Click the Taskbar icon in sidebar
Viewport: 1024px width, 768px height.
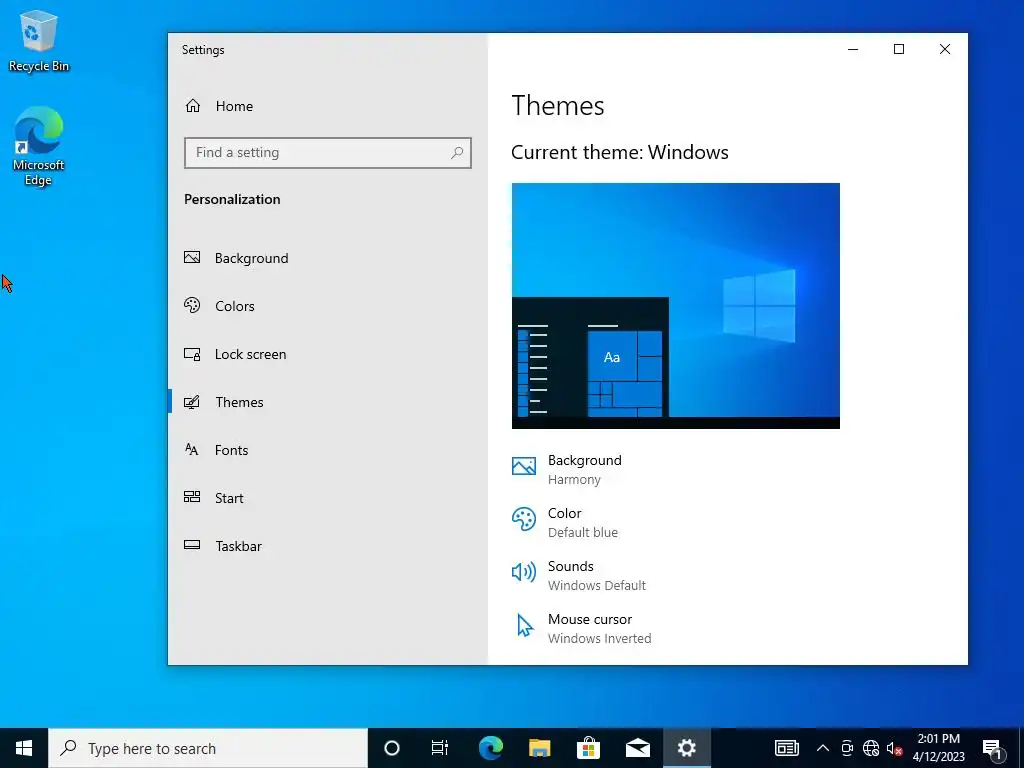192,545
